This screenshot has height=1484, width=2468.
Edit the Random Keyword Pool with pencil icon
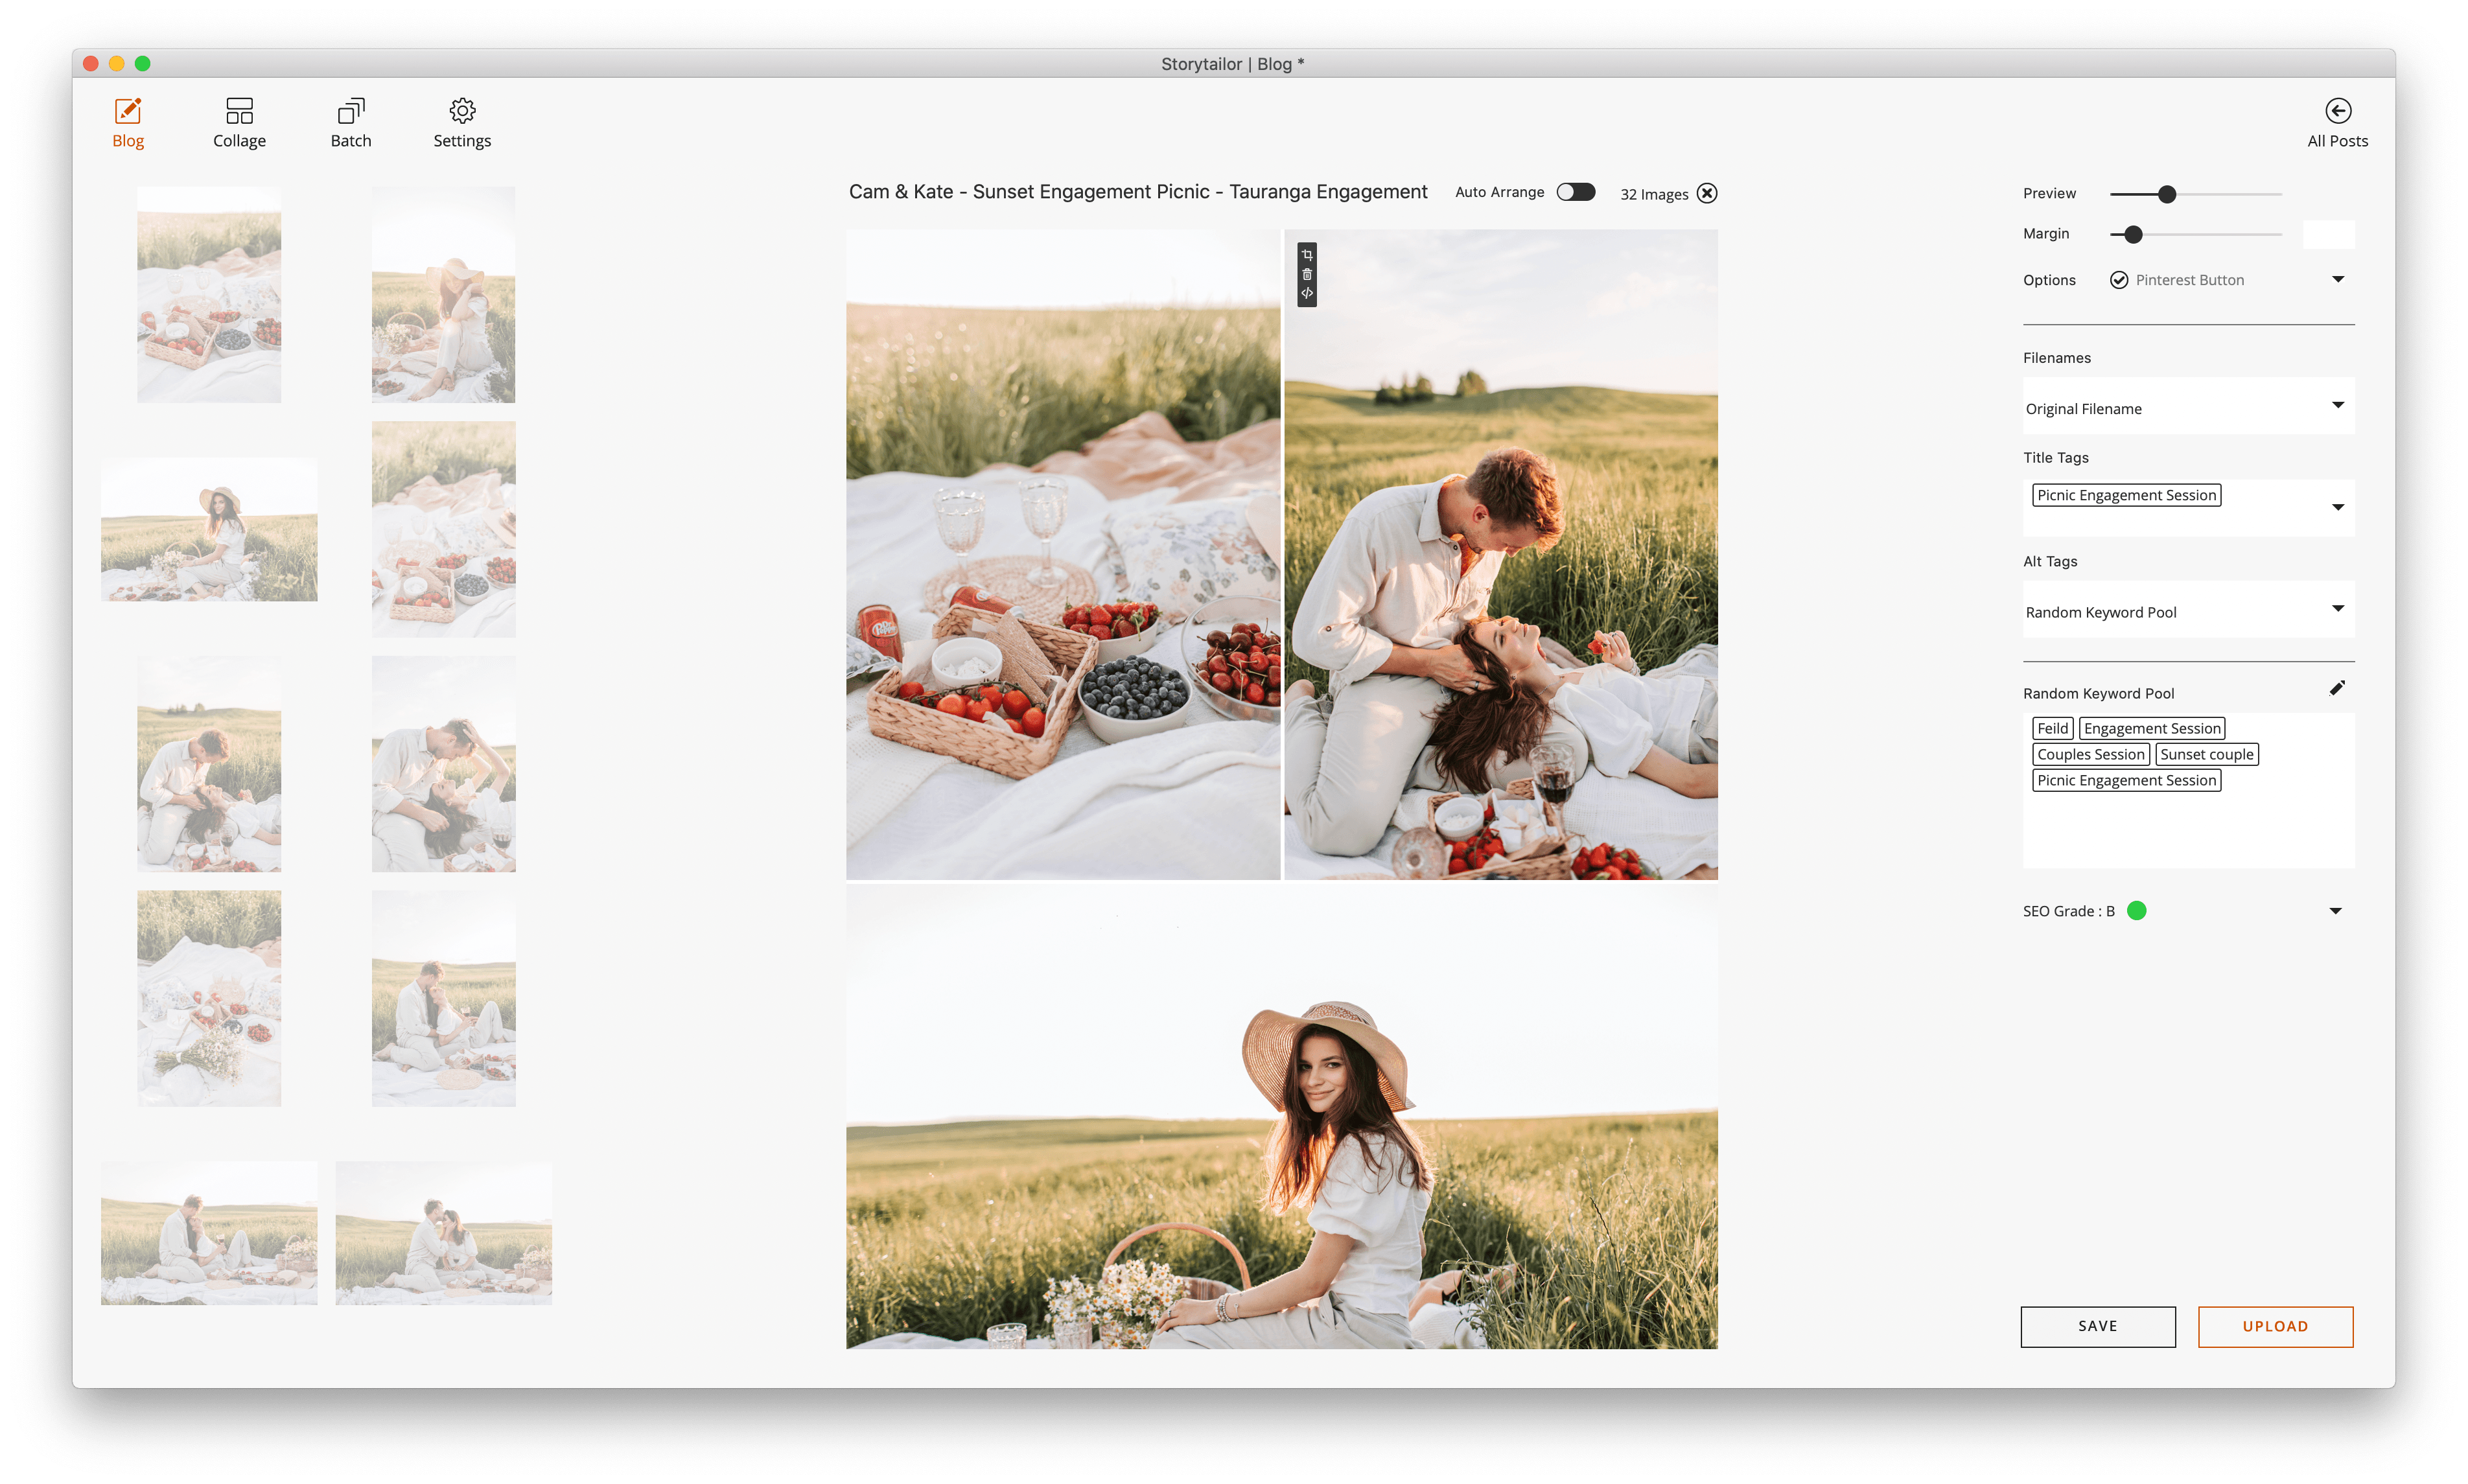(x=2337, y=688)
